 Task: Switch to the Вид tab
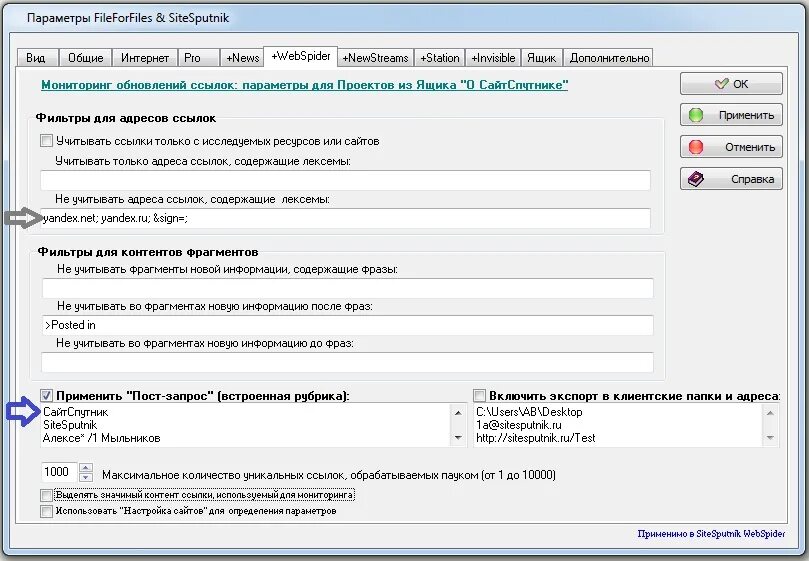(x=37, y=58)
